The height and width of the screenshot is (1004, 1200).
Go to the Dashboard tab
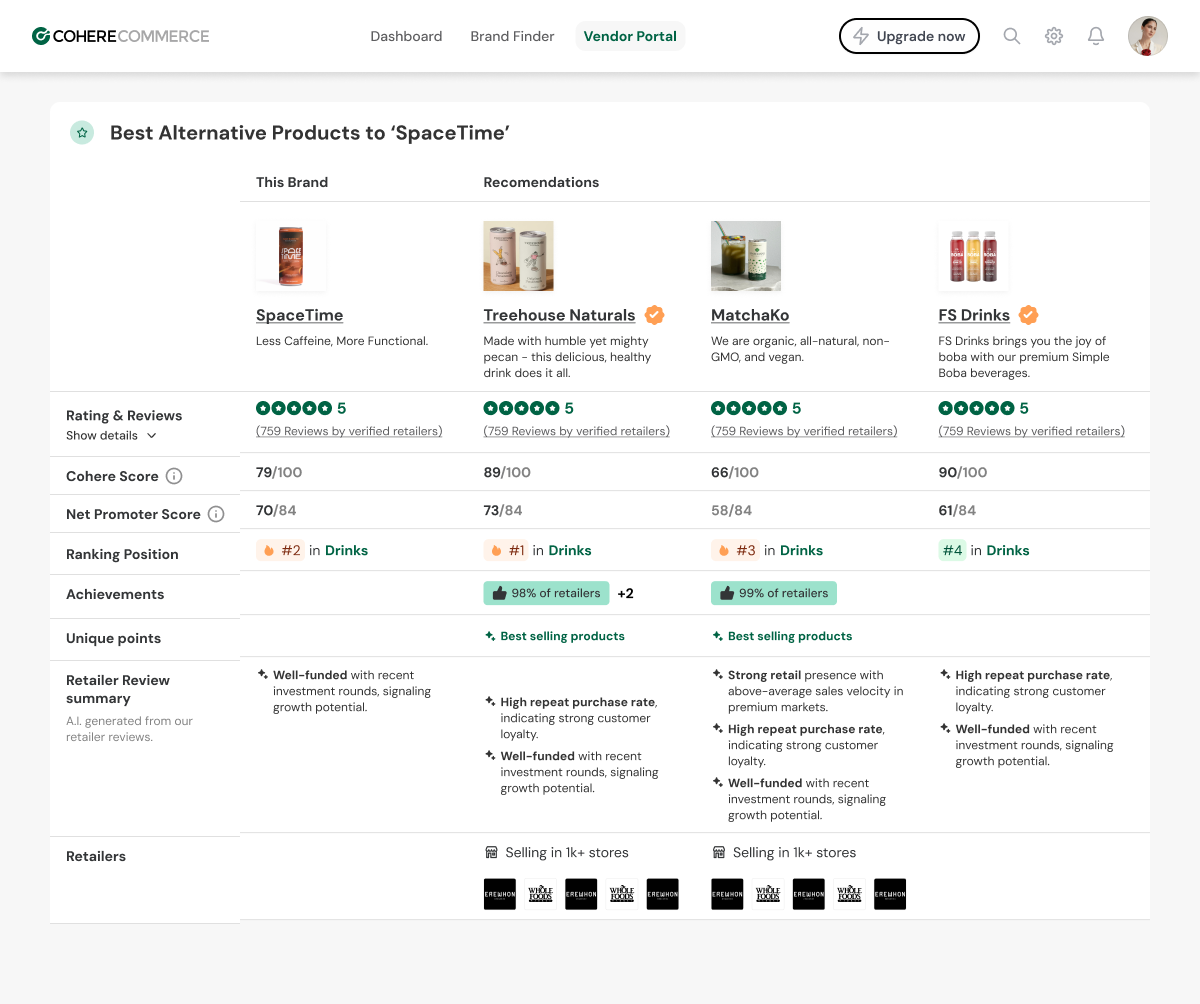(x=406, y=36)
